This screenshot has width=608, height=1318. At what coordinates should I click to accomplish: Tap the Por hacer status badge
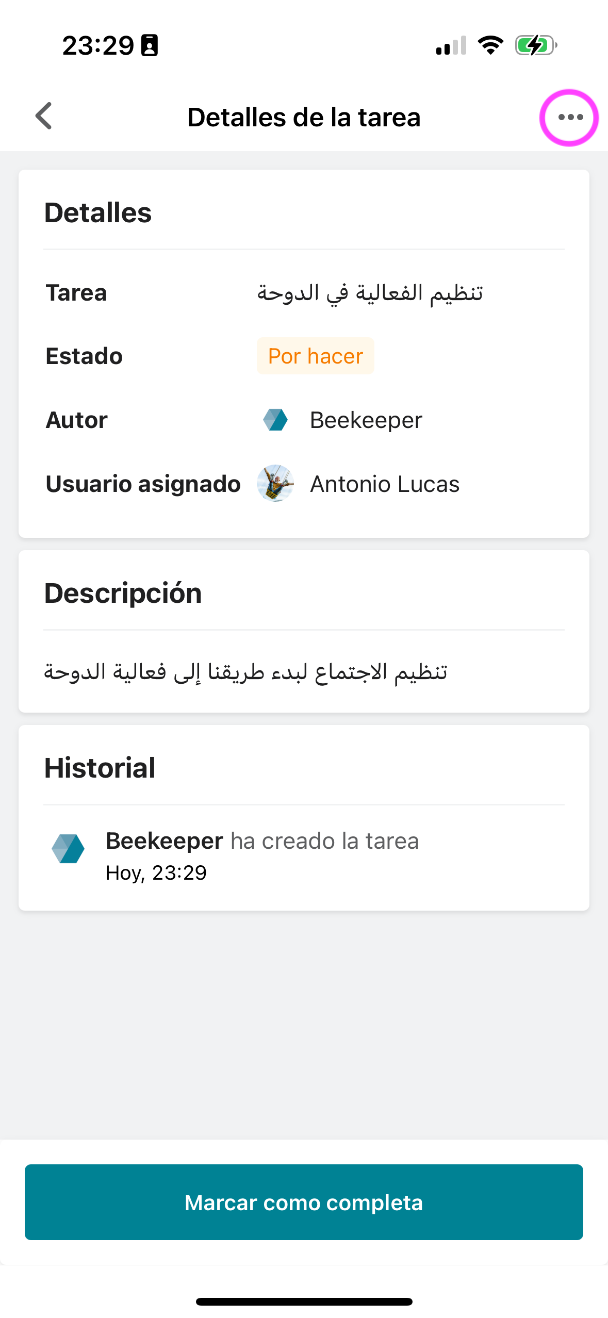pyautogui.click(x=315, y=356)
